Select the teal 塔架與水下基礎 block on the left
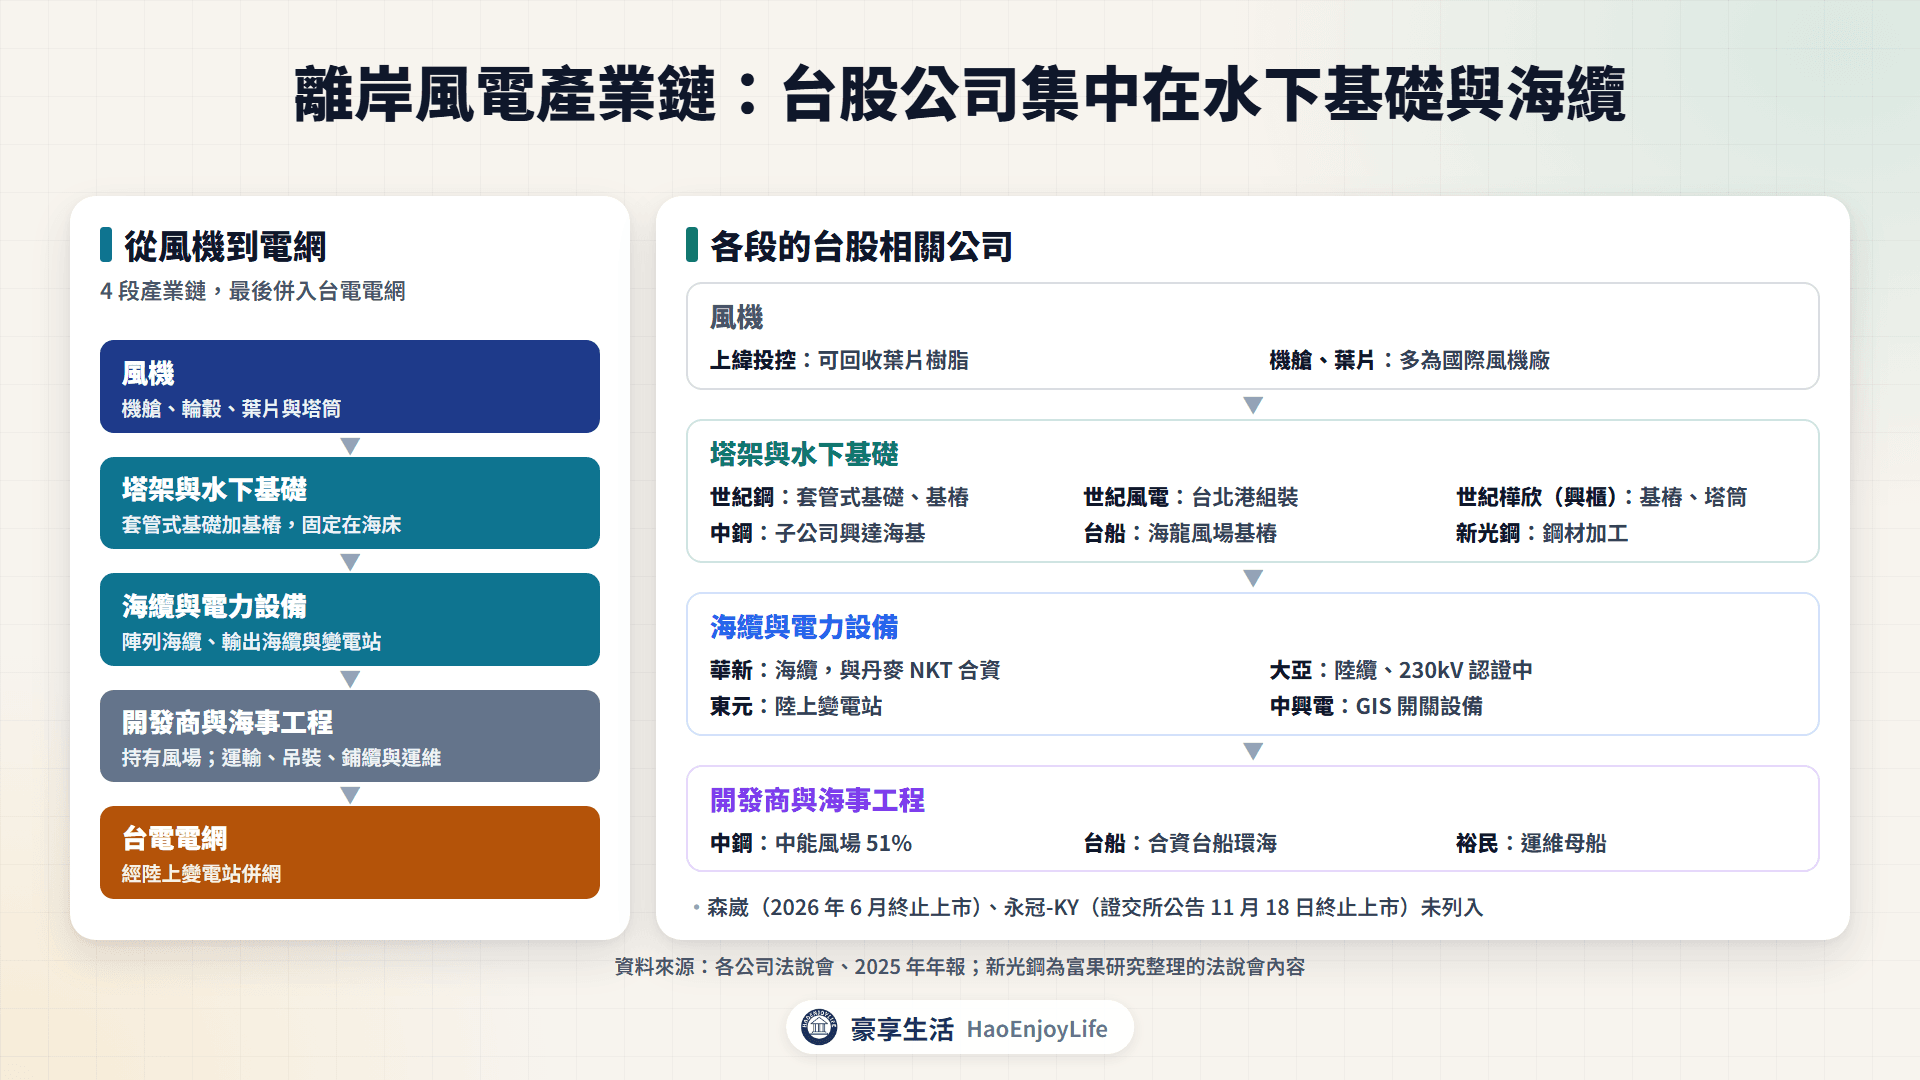This screenshot has width=1920, height=1080. click(350, 503)
